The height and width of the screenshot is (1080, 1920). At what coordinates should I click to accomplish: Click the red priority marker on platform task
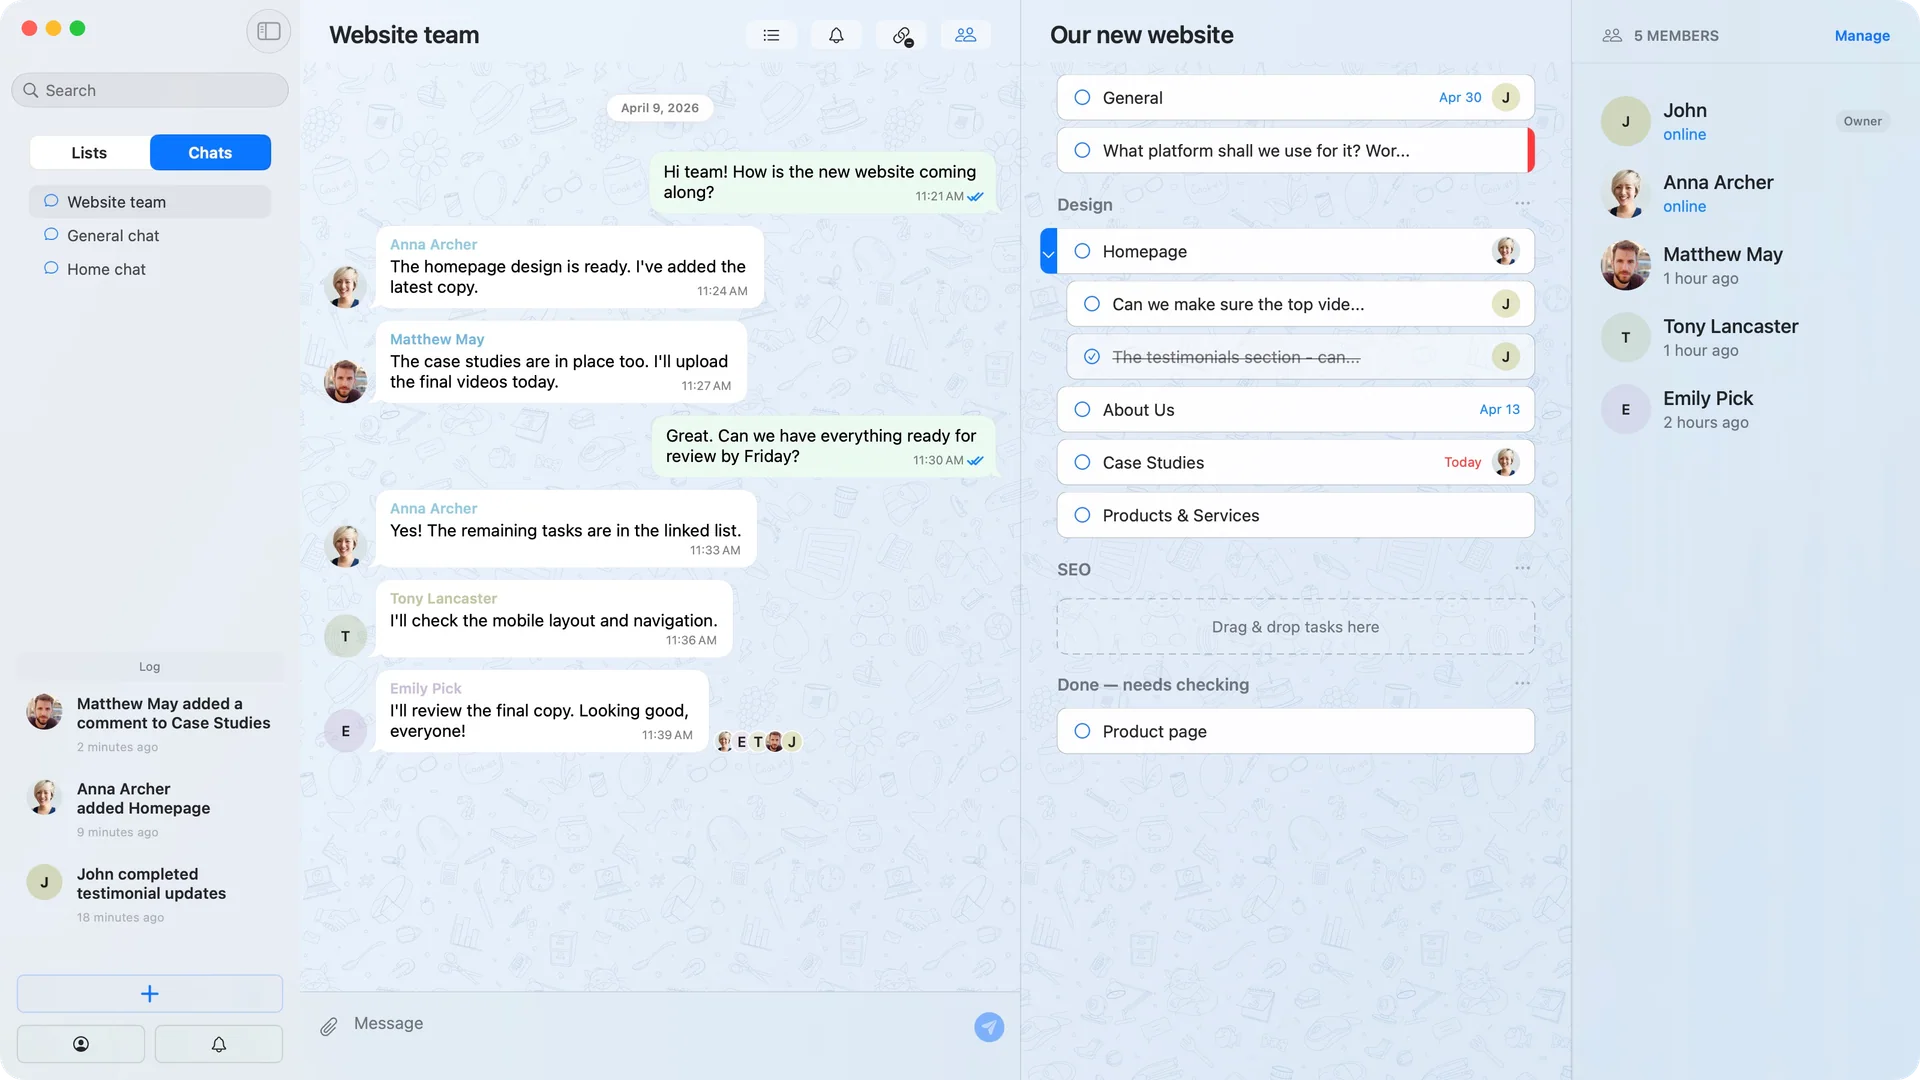[x=1530, y=150]
